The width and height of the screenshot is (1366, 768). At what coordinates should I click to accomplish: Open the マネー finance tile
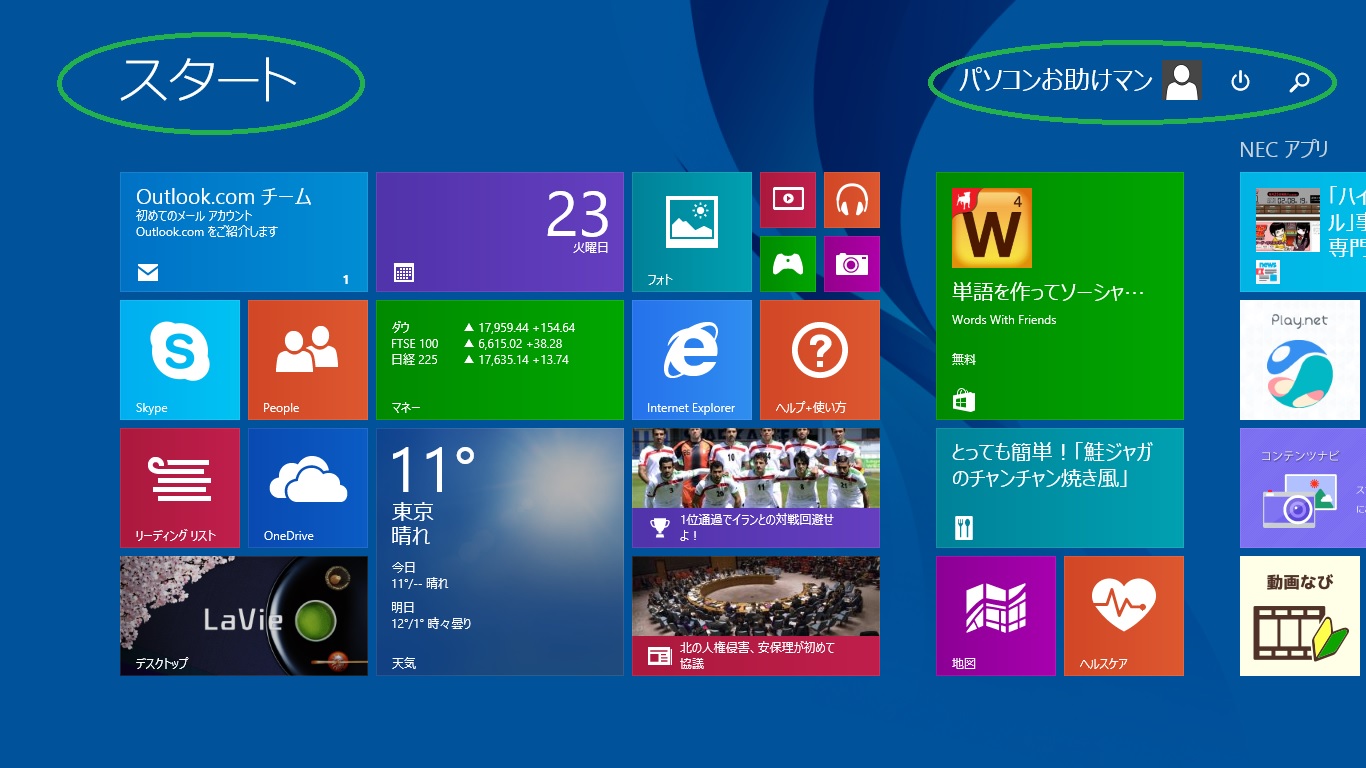[500, 360]
